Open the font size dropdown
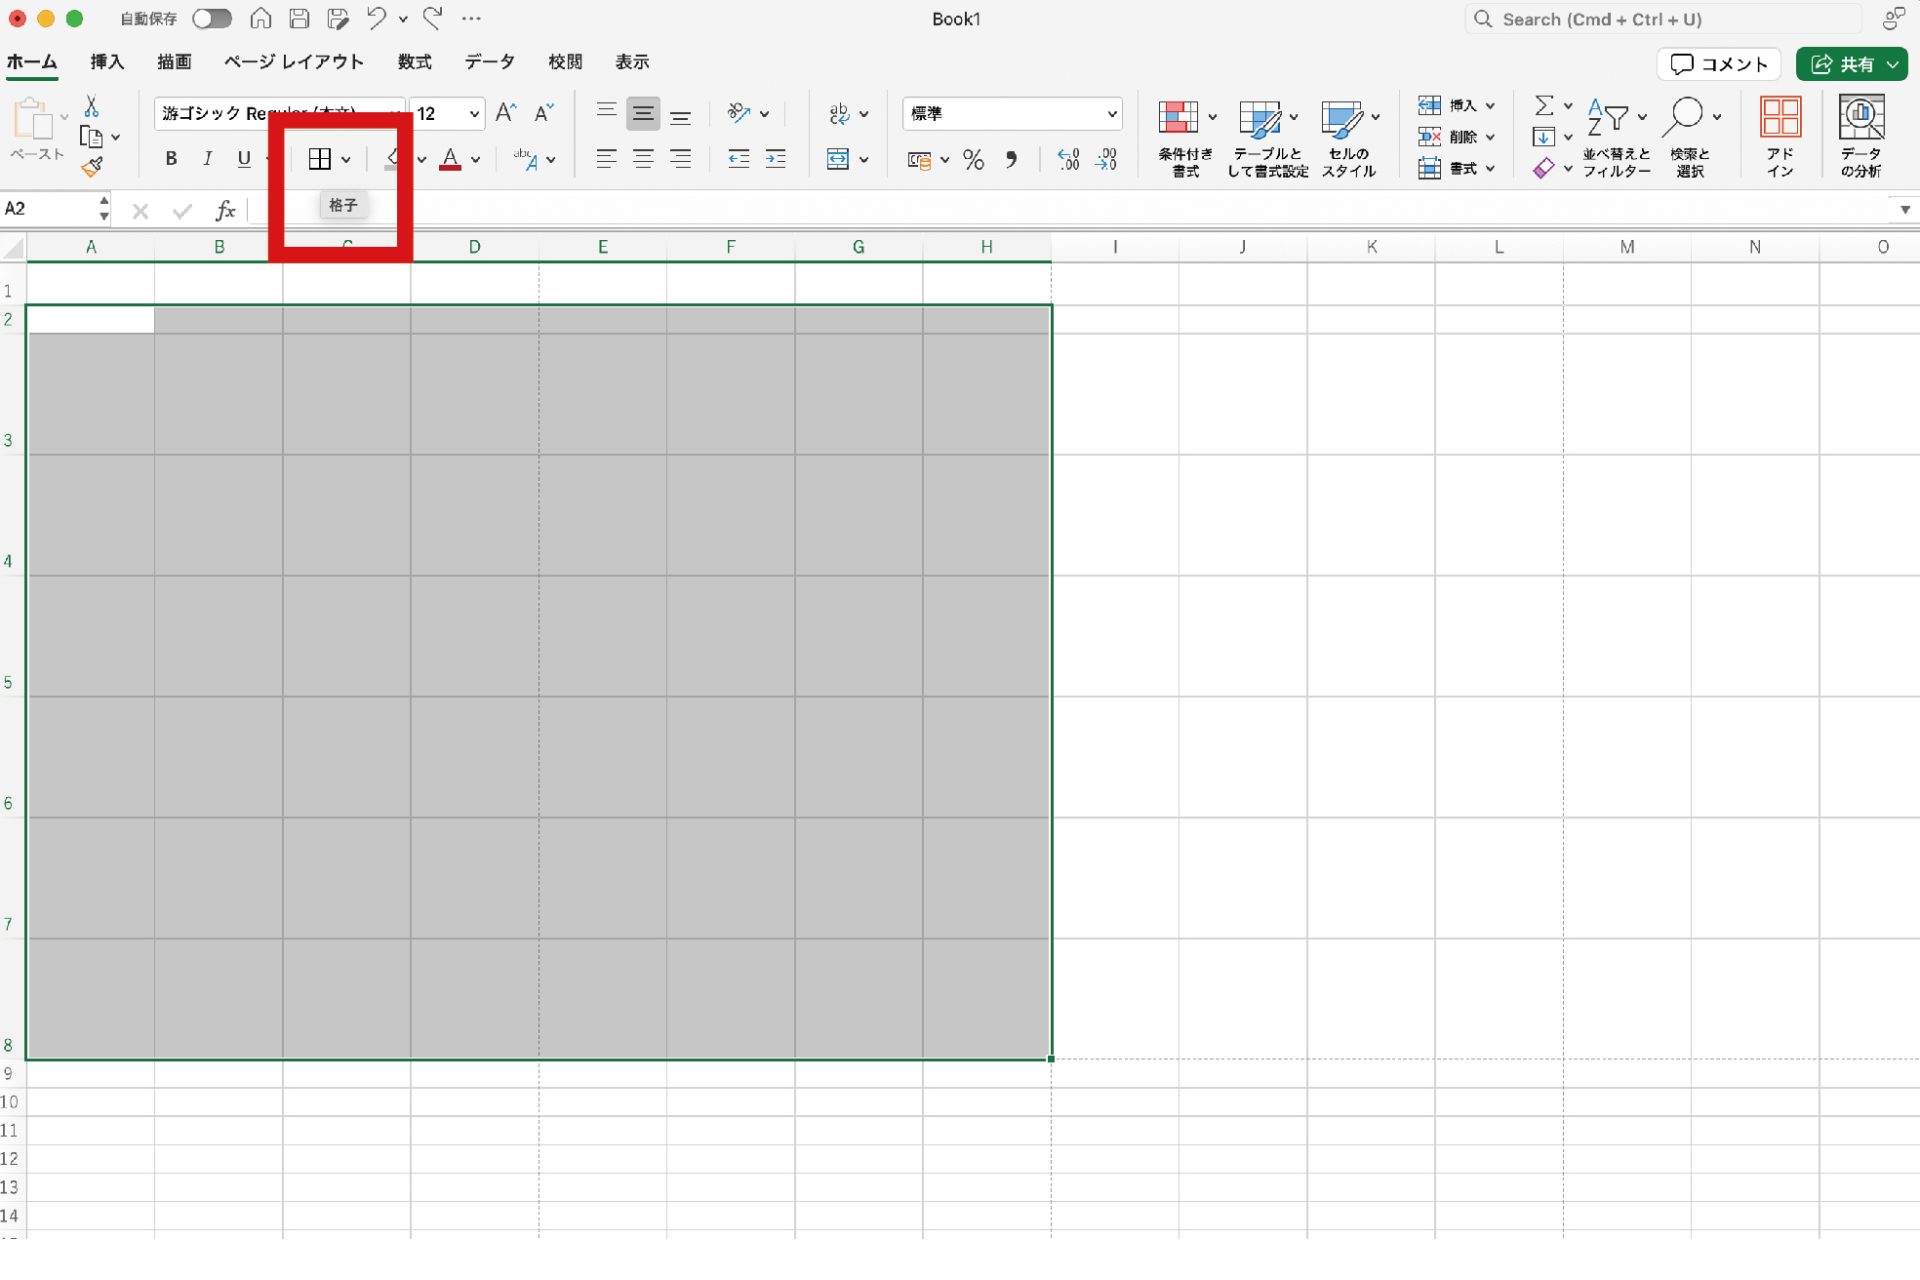The image size is (1920, 1280). (x=474, y=114)
